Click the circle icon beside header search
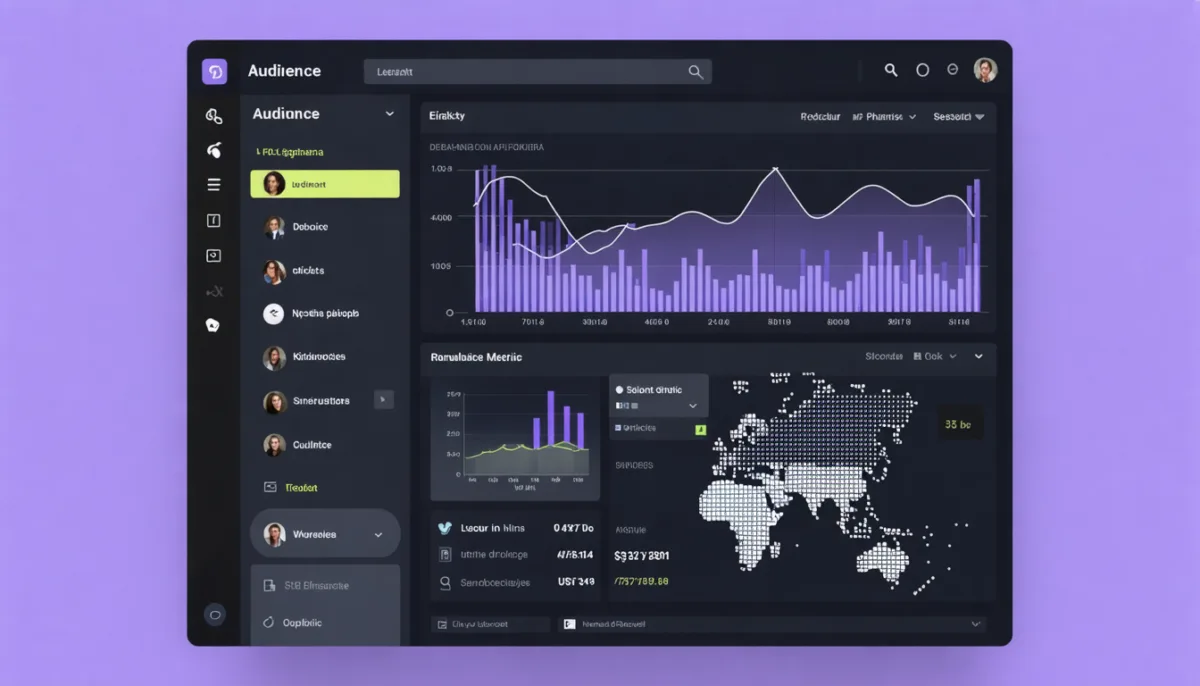This screenshot has height=686, width=1200. pyautogui.click(x=923, y=70)
